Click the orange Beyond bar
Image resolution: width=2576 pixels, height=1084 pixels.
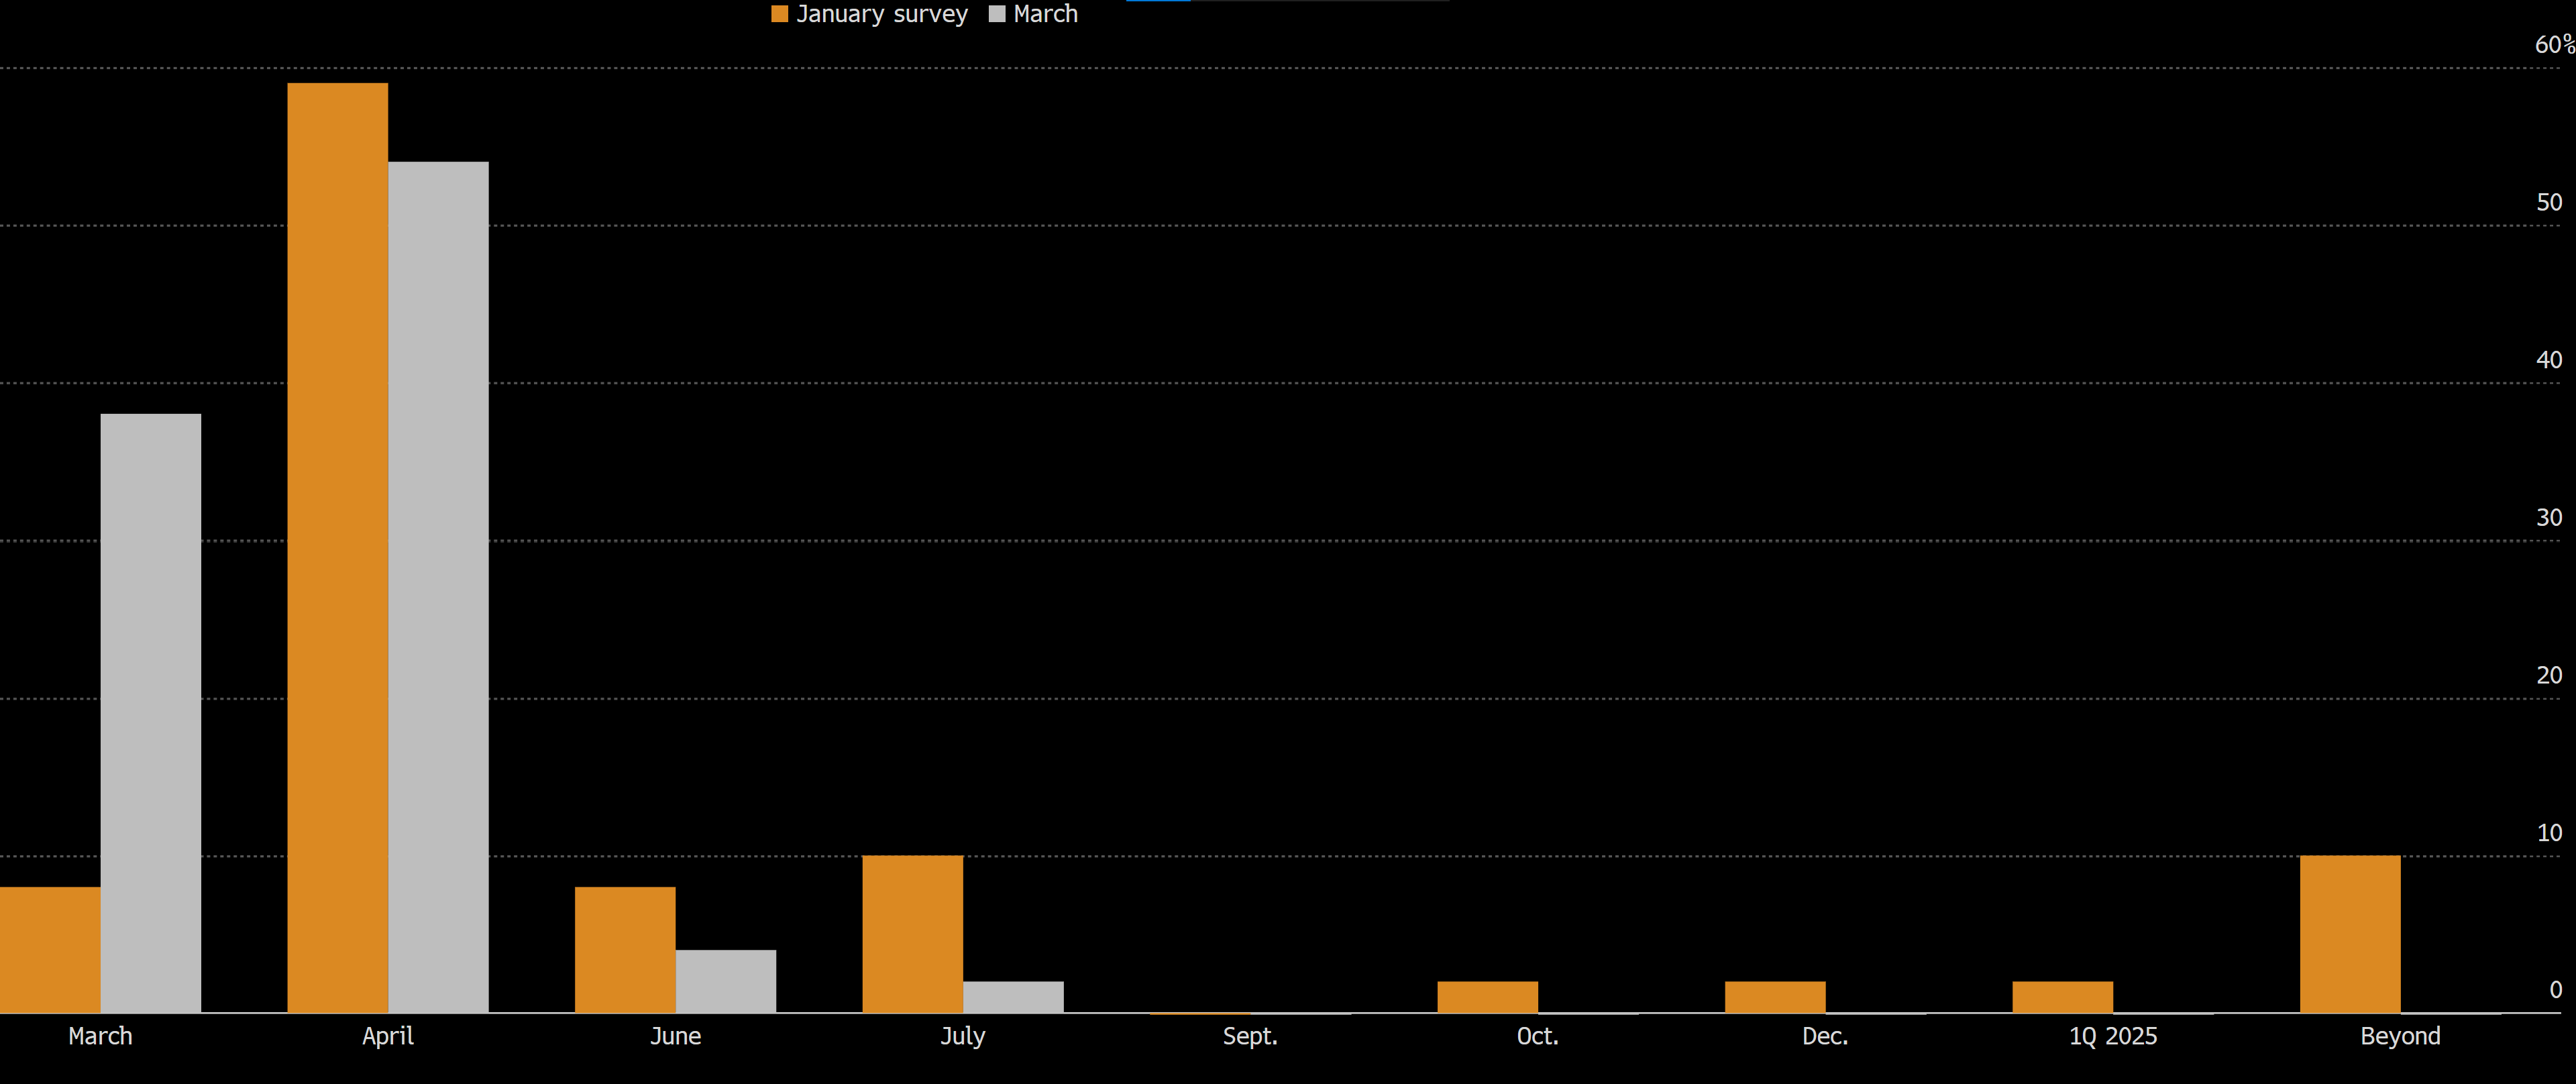(2350, 934)
